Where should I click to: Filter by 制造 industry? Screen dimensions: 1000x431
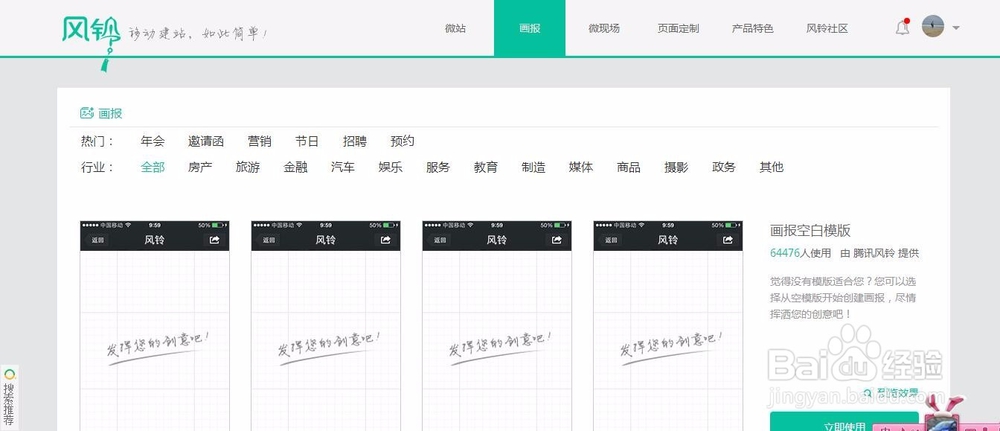(x=533, y=167)
